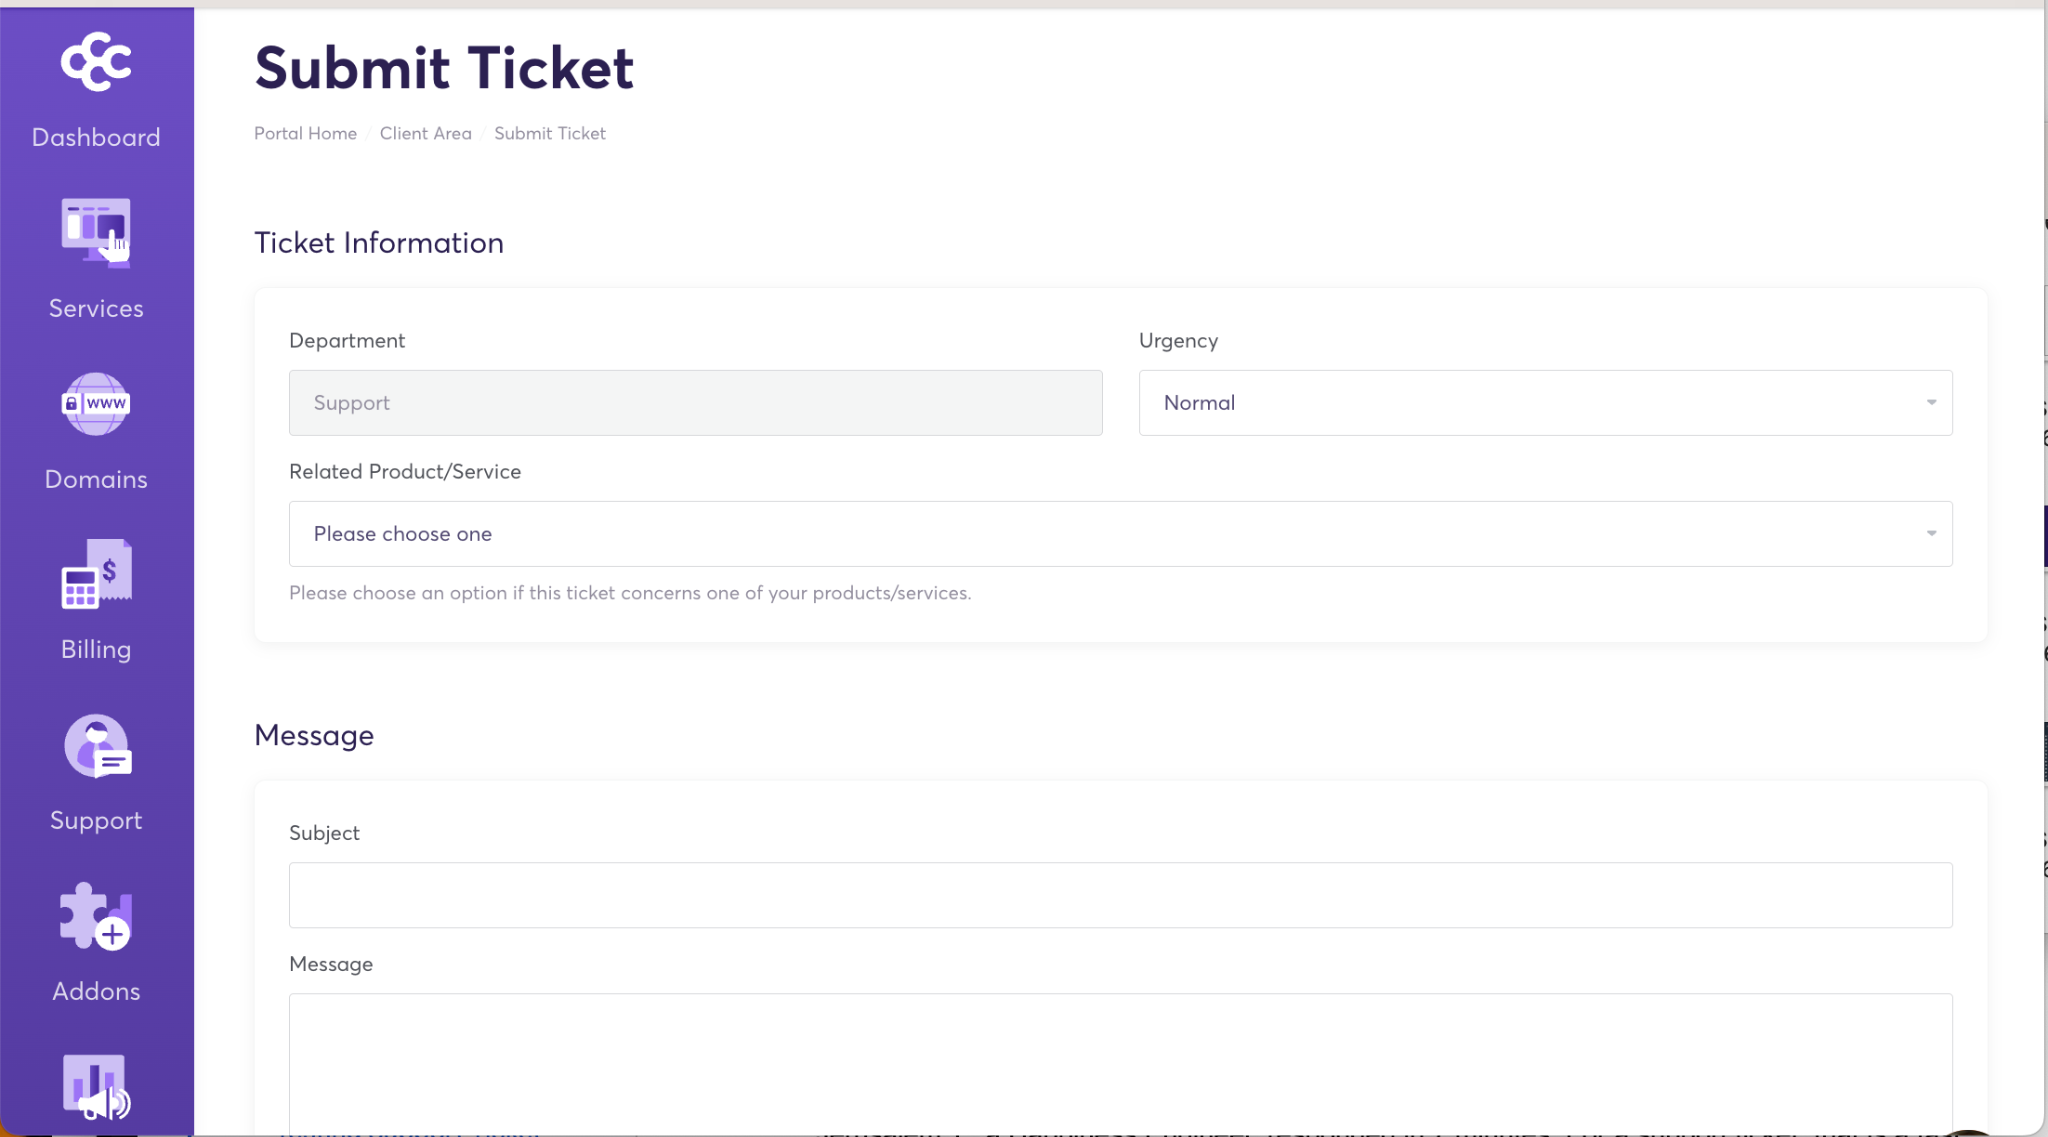The height and width of the screenshot is (1137, 2048).
Task: Focus the Message text area
Action: coord(1120,1063)
